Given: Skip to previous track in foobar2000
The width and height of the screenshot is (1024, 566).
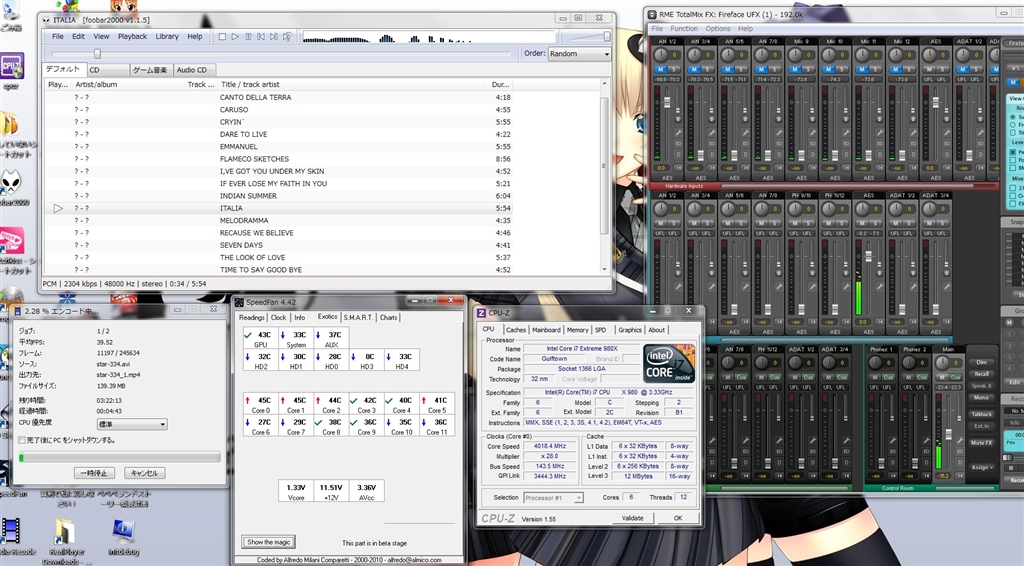Looking at the screenshot, I should pyautogui.click(x=261, y=37).
